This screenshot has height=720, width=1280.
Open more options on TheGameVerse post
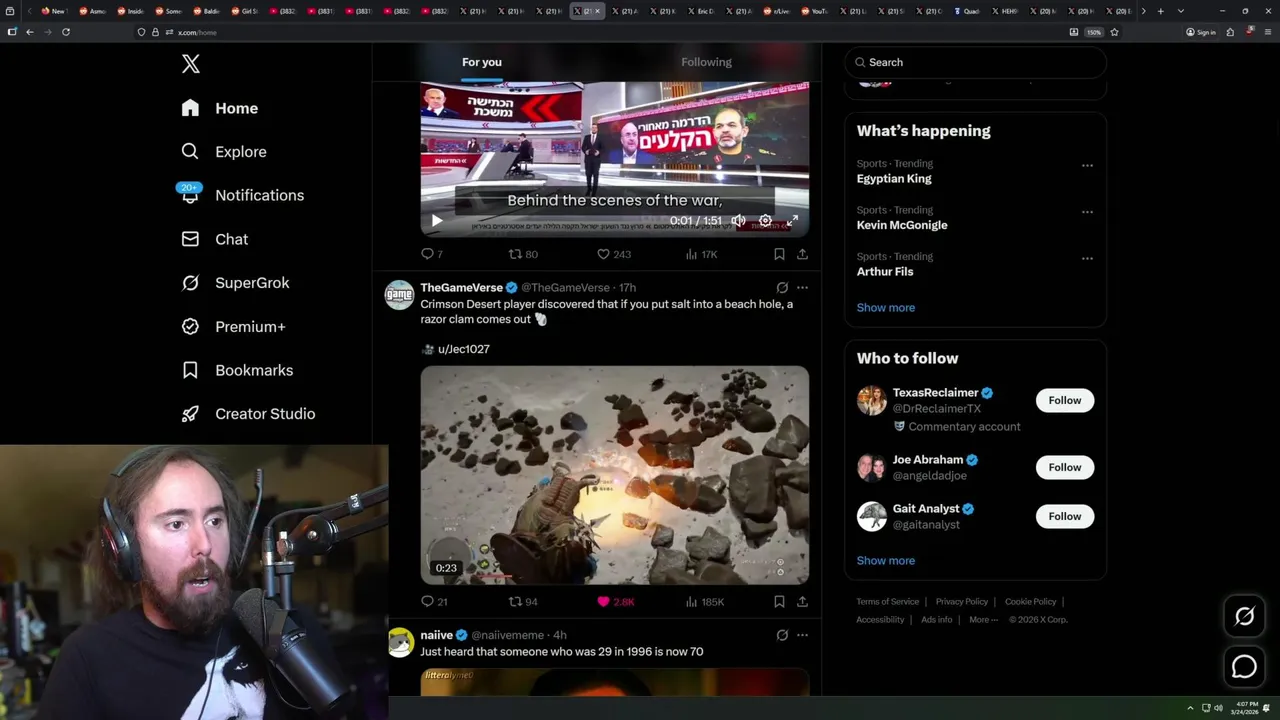(802, 287)
